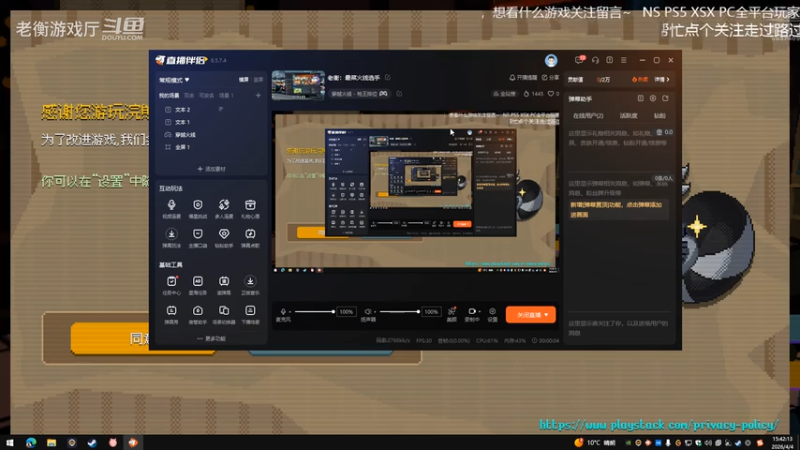Adjust the microphone volume slider
This screenshot has height=450, width=800.
(314, 312)
